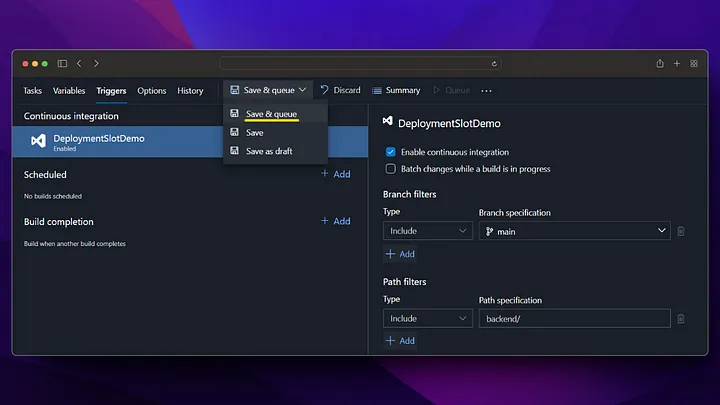Add a new path filter

coord(400,341)
